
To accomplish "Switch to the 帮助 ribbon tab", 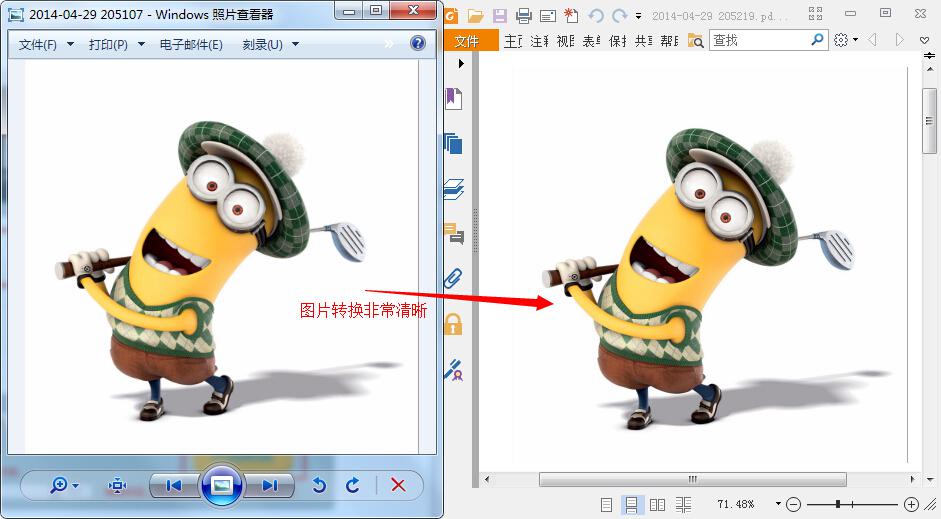I will click(669, 41).
